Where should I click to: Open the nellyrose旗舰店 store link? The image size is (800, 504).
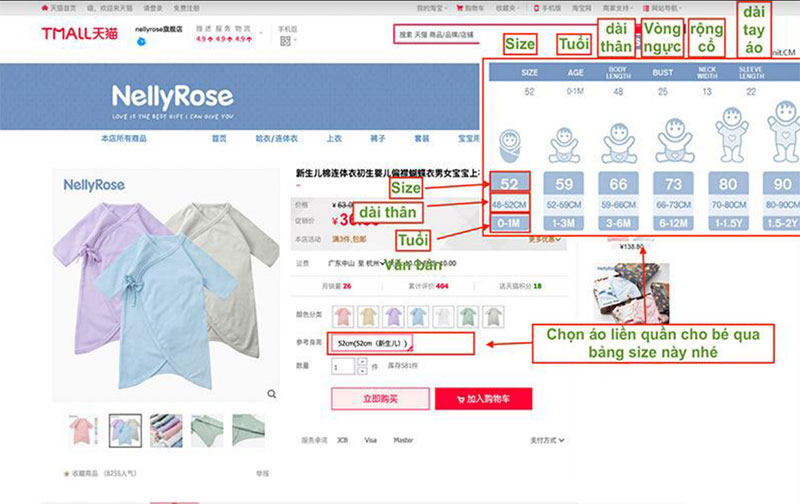tap(158, 29)
